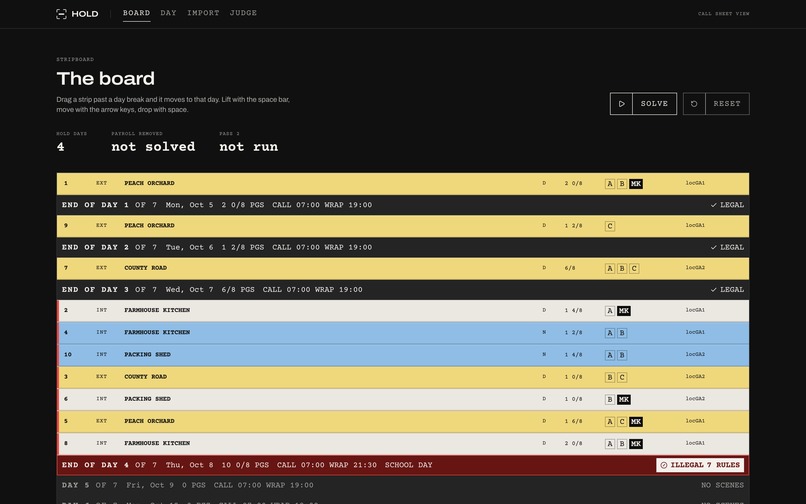This screenshot has height=504, width=806.
Task: Select scene 10 Packing Shed strip
Action: (402, 355)
